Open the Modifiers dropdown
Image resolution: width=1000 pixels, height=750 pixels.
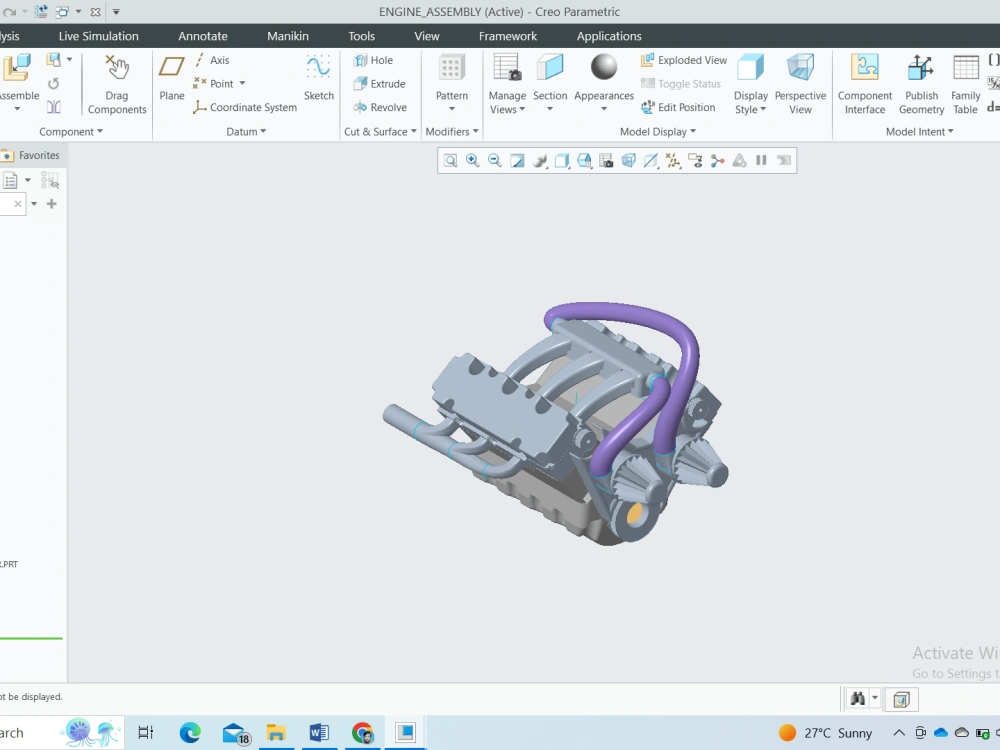pos(452,131)
